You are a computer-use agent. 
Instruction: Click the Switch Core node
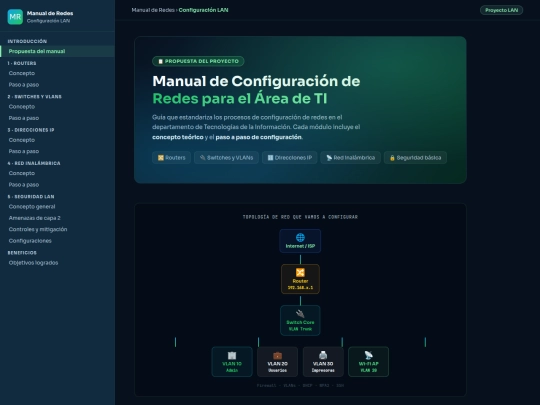tap(300, 320)
